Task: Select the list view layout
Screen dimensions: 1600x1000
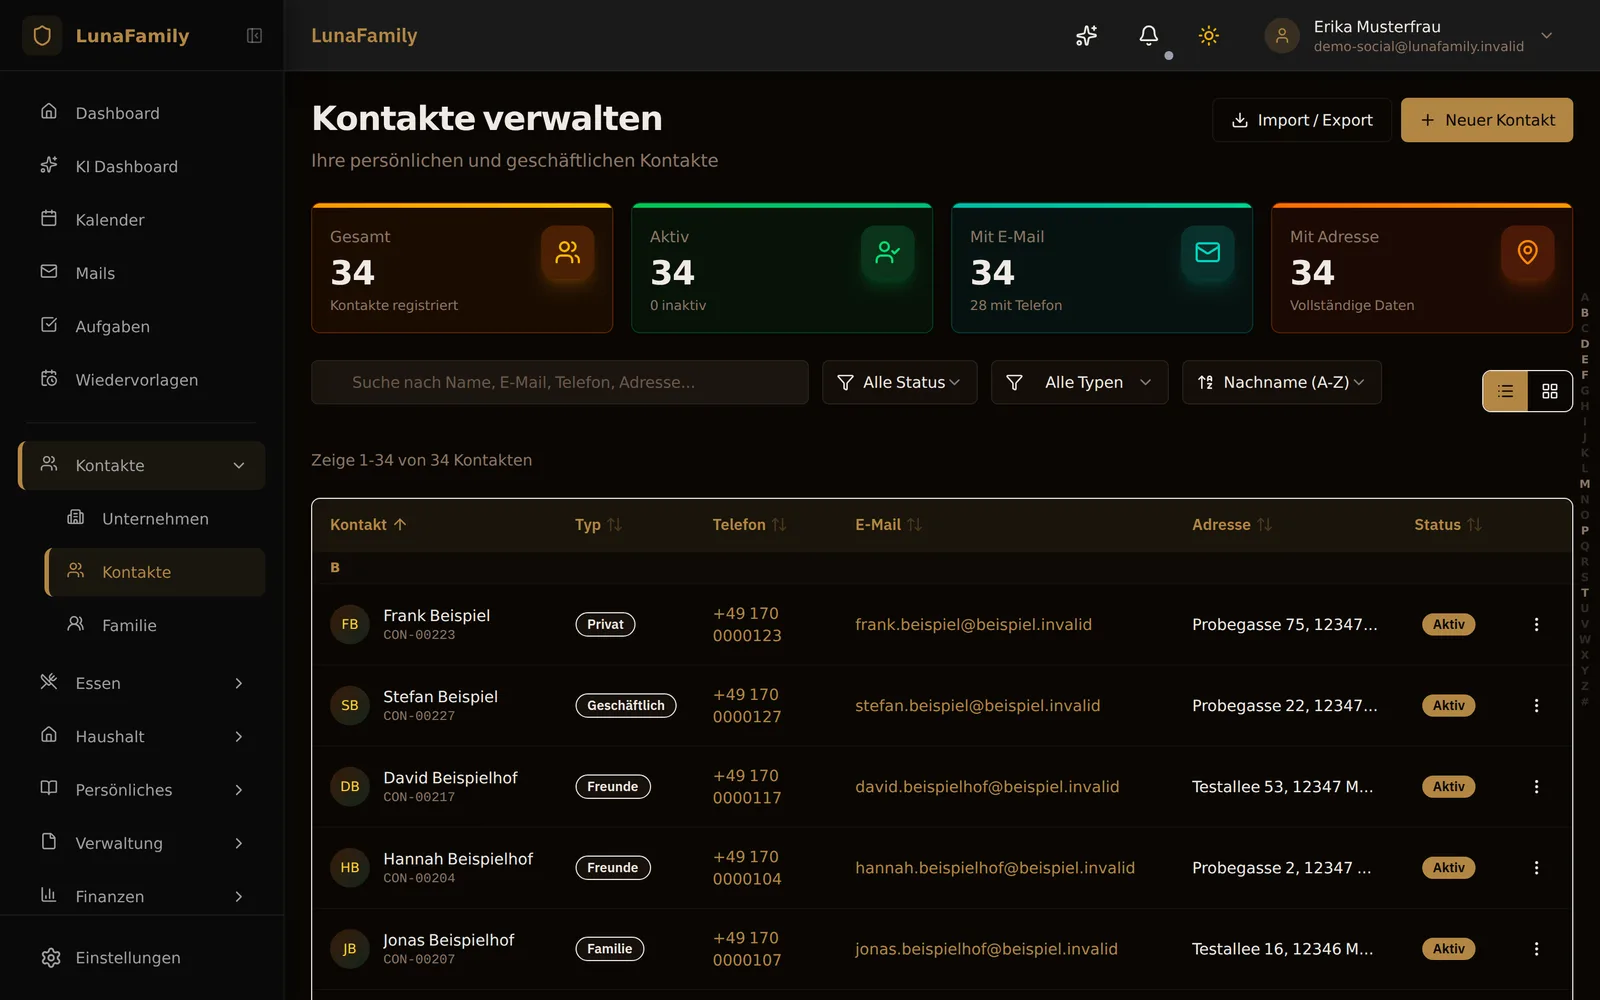Action: tap(1506, 391)
